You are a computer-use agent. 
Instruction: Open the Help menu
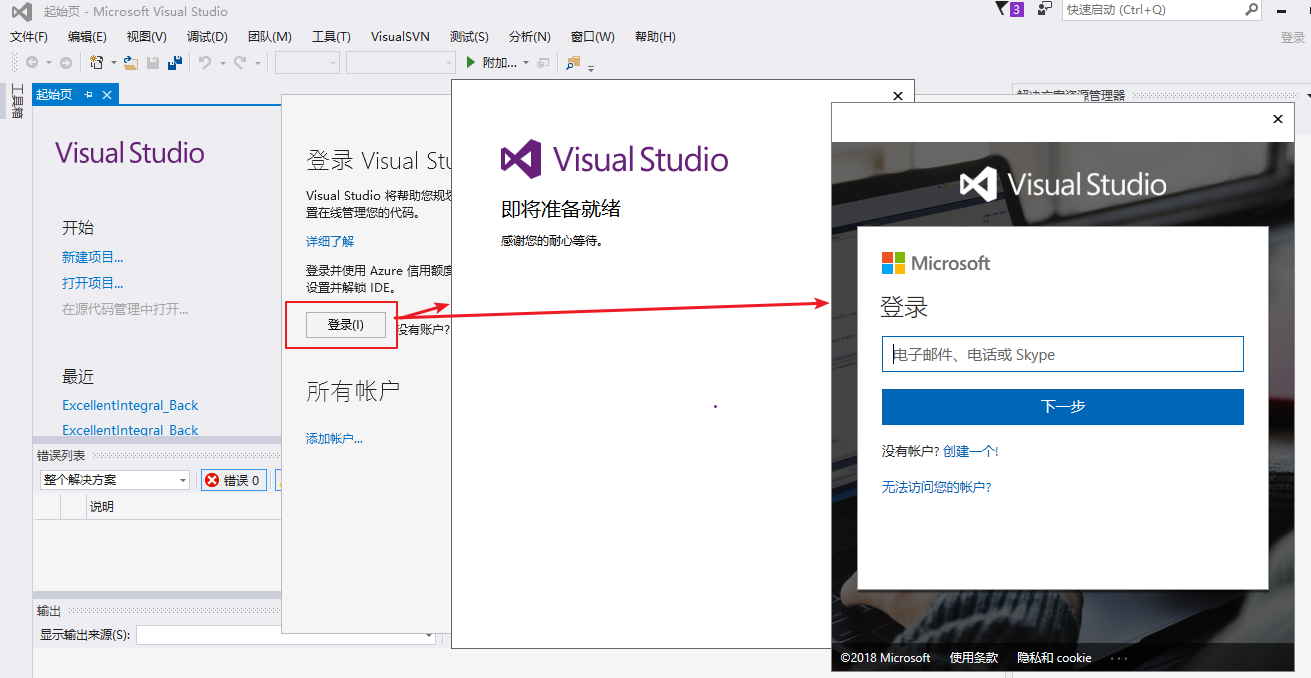[655, 36]
